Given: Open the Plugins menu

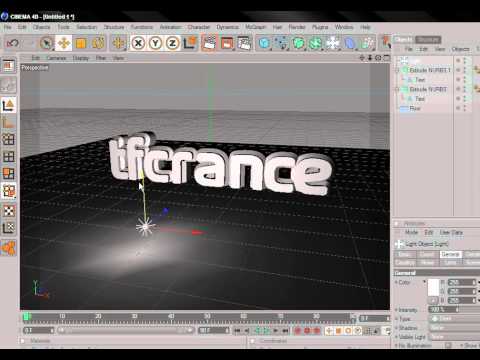Looking at the screenshot, I should tap(320, 27).
